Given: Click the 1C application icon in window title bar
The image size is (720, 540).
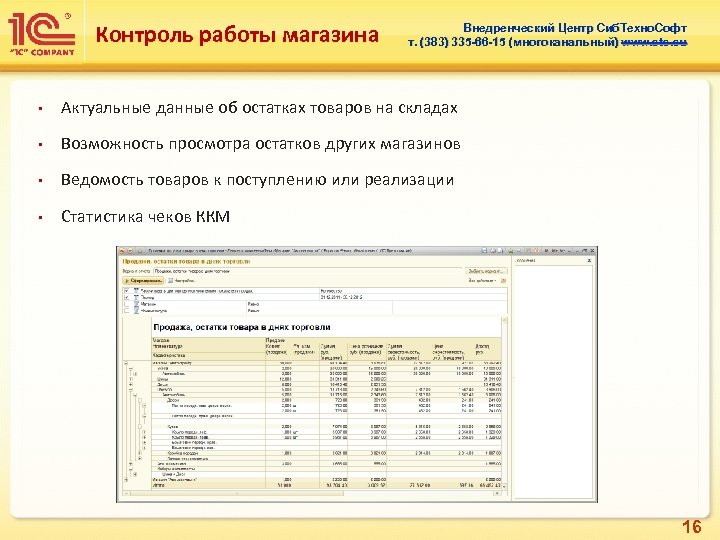Looking at the screenshot, I should point(122,251).
